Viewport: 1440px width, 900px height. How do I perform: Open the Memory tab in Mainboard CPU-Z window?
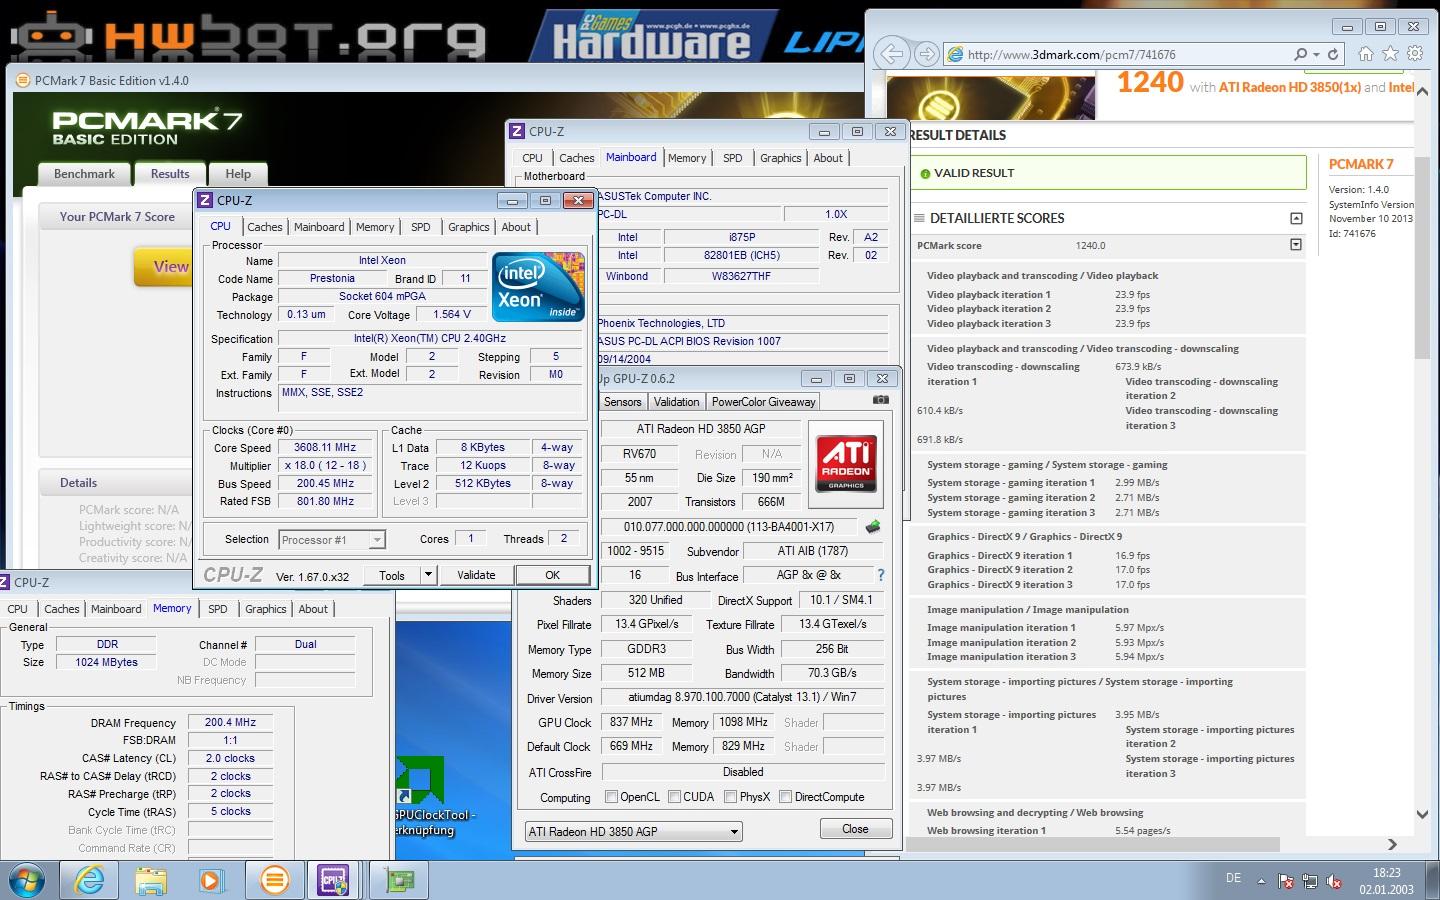(687, 158)
